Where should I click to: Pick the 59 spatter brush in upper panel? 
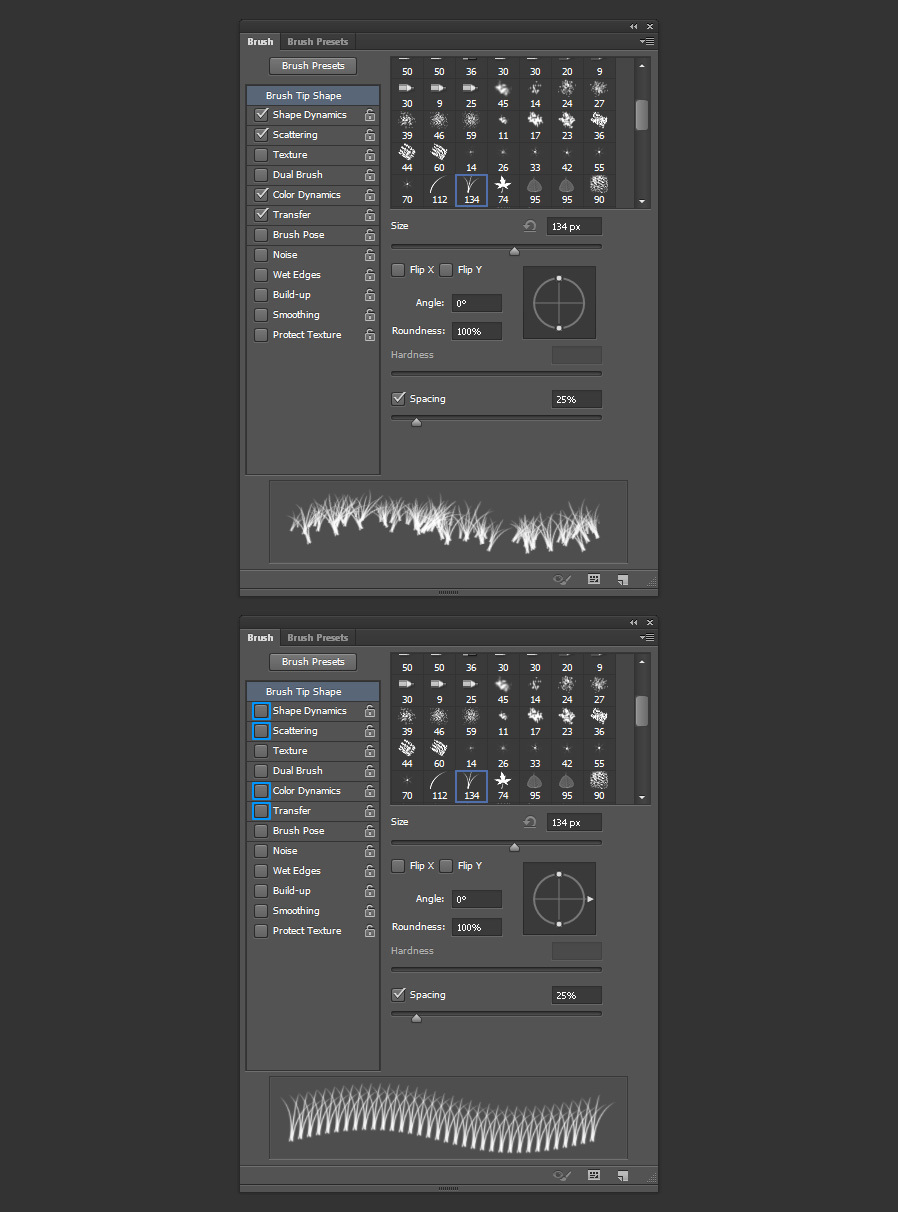click(471, 126)
